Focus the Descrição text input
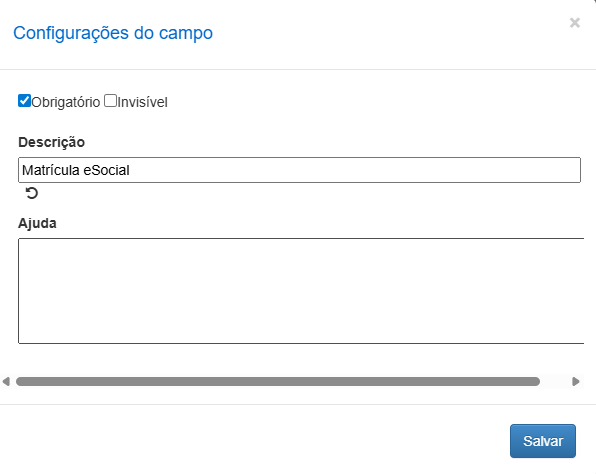The width and height of the screenshot is (596, 474). click(299, 170)
